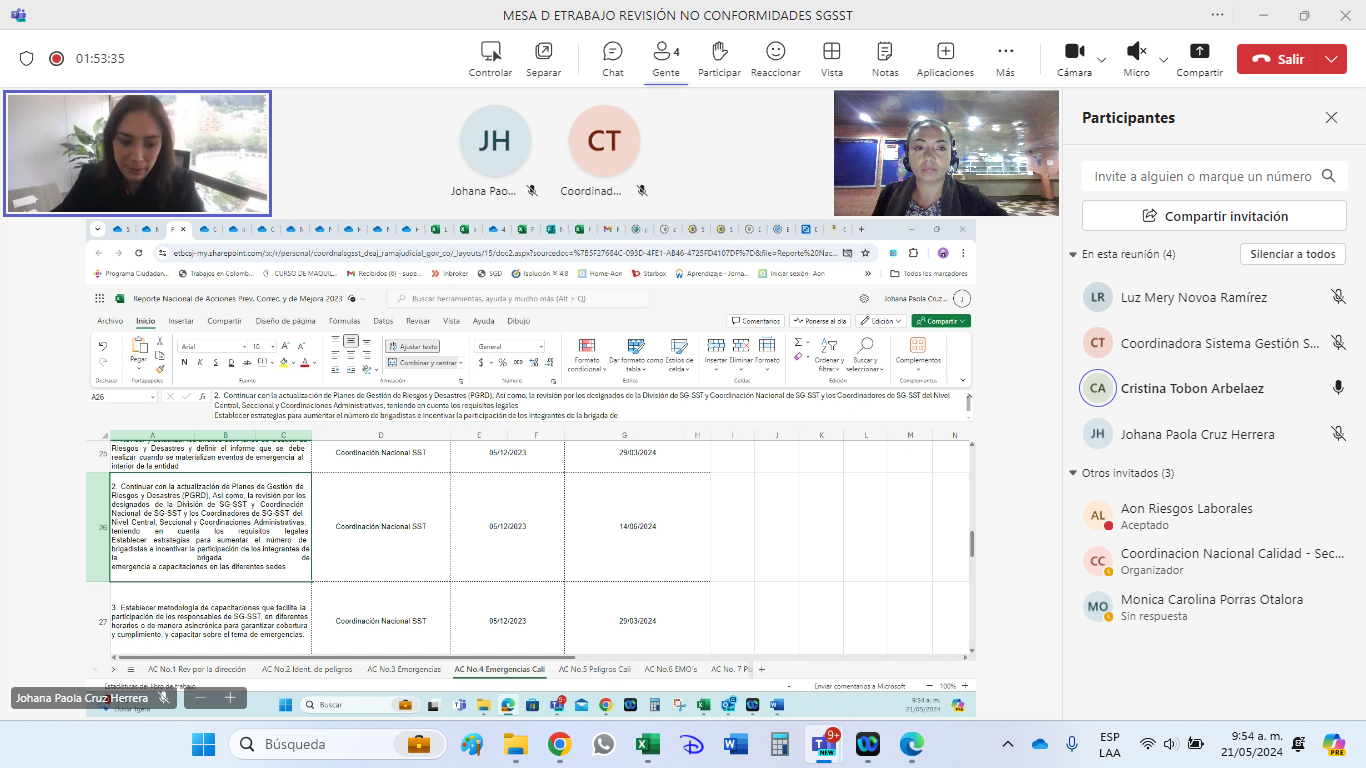
Task: Click the 'Compartir invitación' button
Action: (1214, 216)
